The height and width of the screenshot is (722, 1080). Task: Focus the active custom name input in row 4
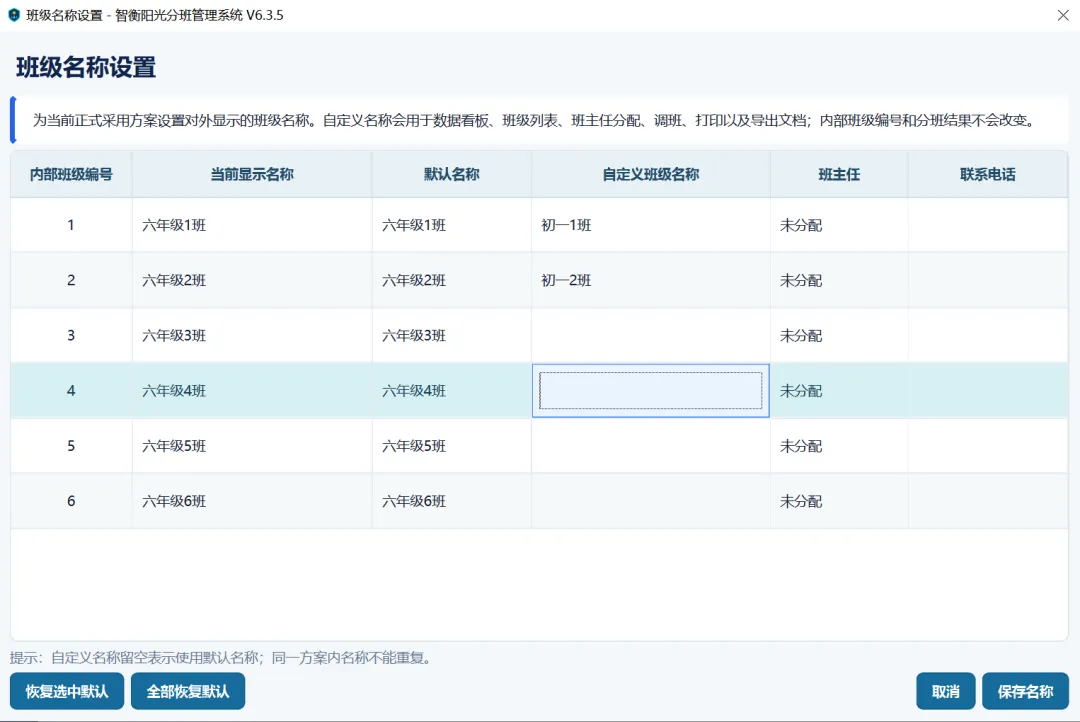point(651,391)
